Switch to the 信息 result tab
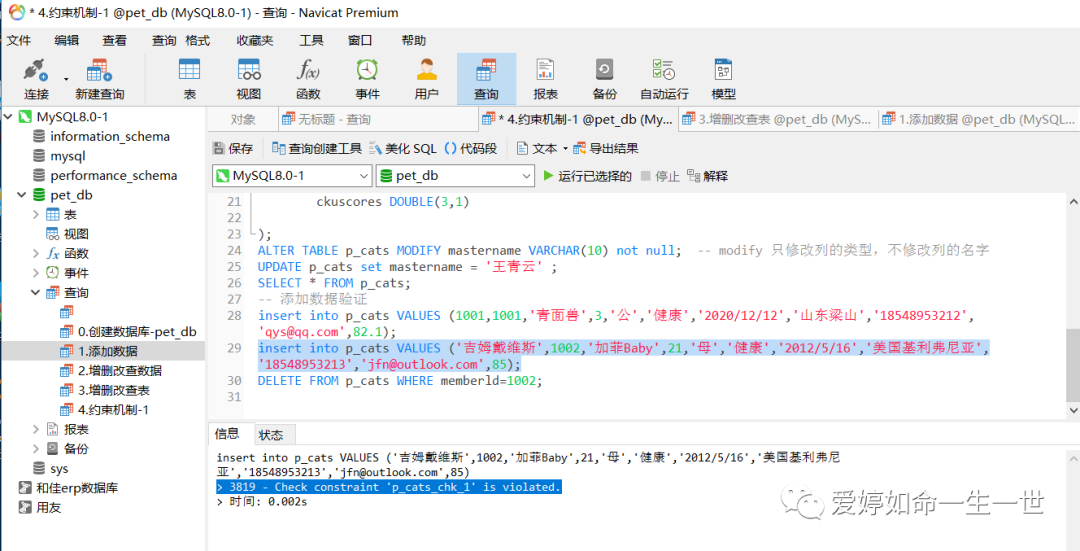The image size is (1080, 551). pos(227,433)
